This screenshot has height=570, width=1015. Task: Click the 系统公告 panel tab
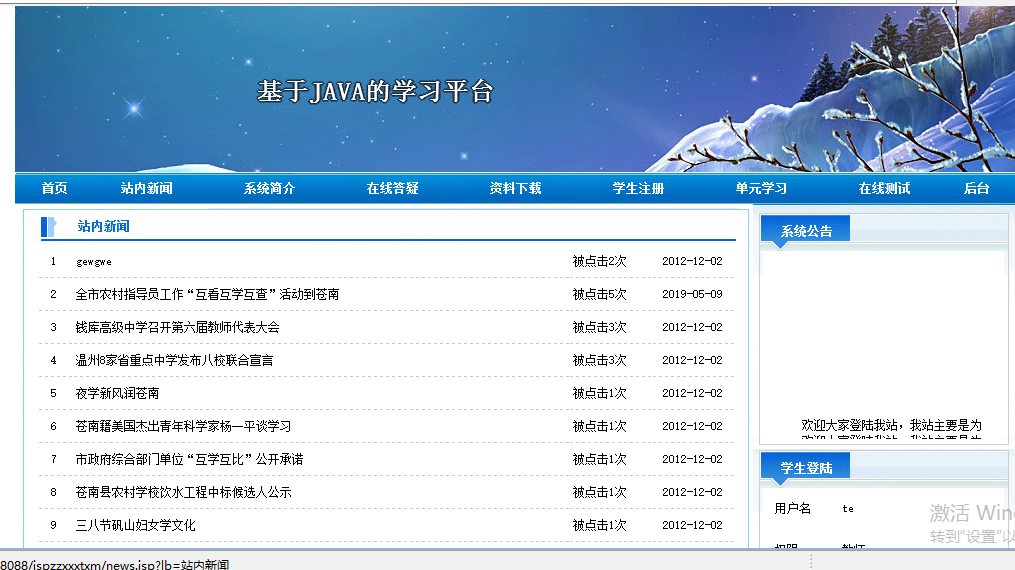(x=806, y=231)
